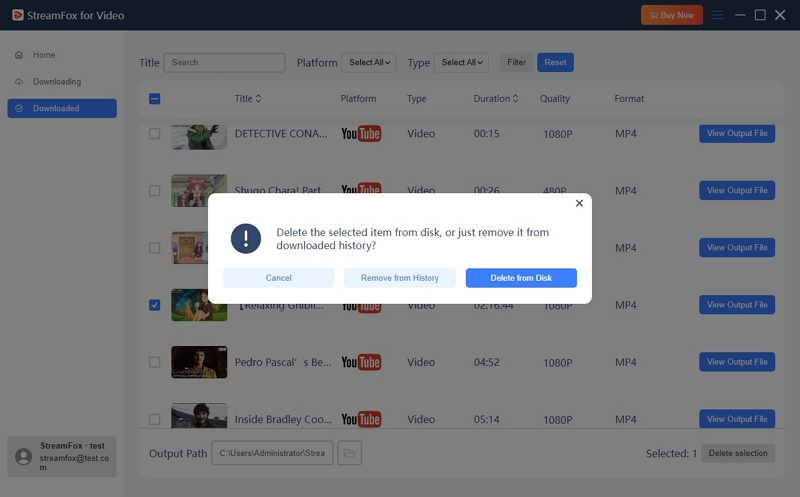800x497 pixels.
Task: Open output folder via folder icon
Action: [x=349, y=453]
